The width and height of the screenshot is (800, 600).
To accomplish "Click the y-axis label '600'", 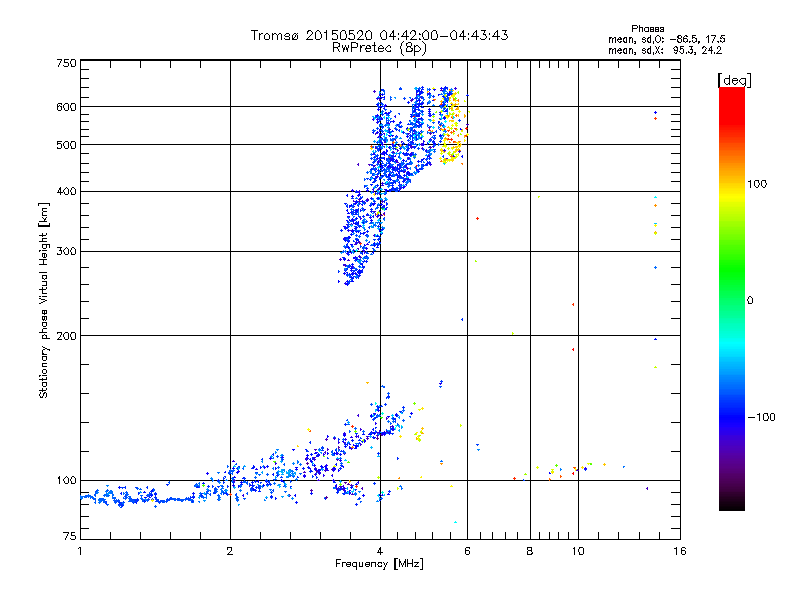I will [x=67, y=107].
